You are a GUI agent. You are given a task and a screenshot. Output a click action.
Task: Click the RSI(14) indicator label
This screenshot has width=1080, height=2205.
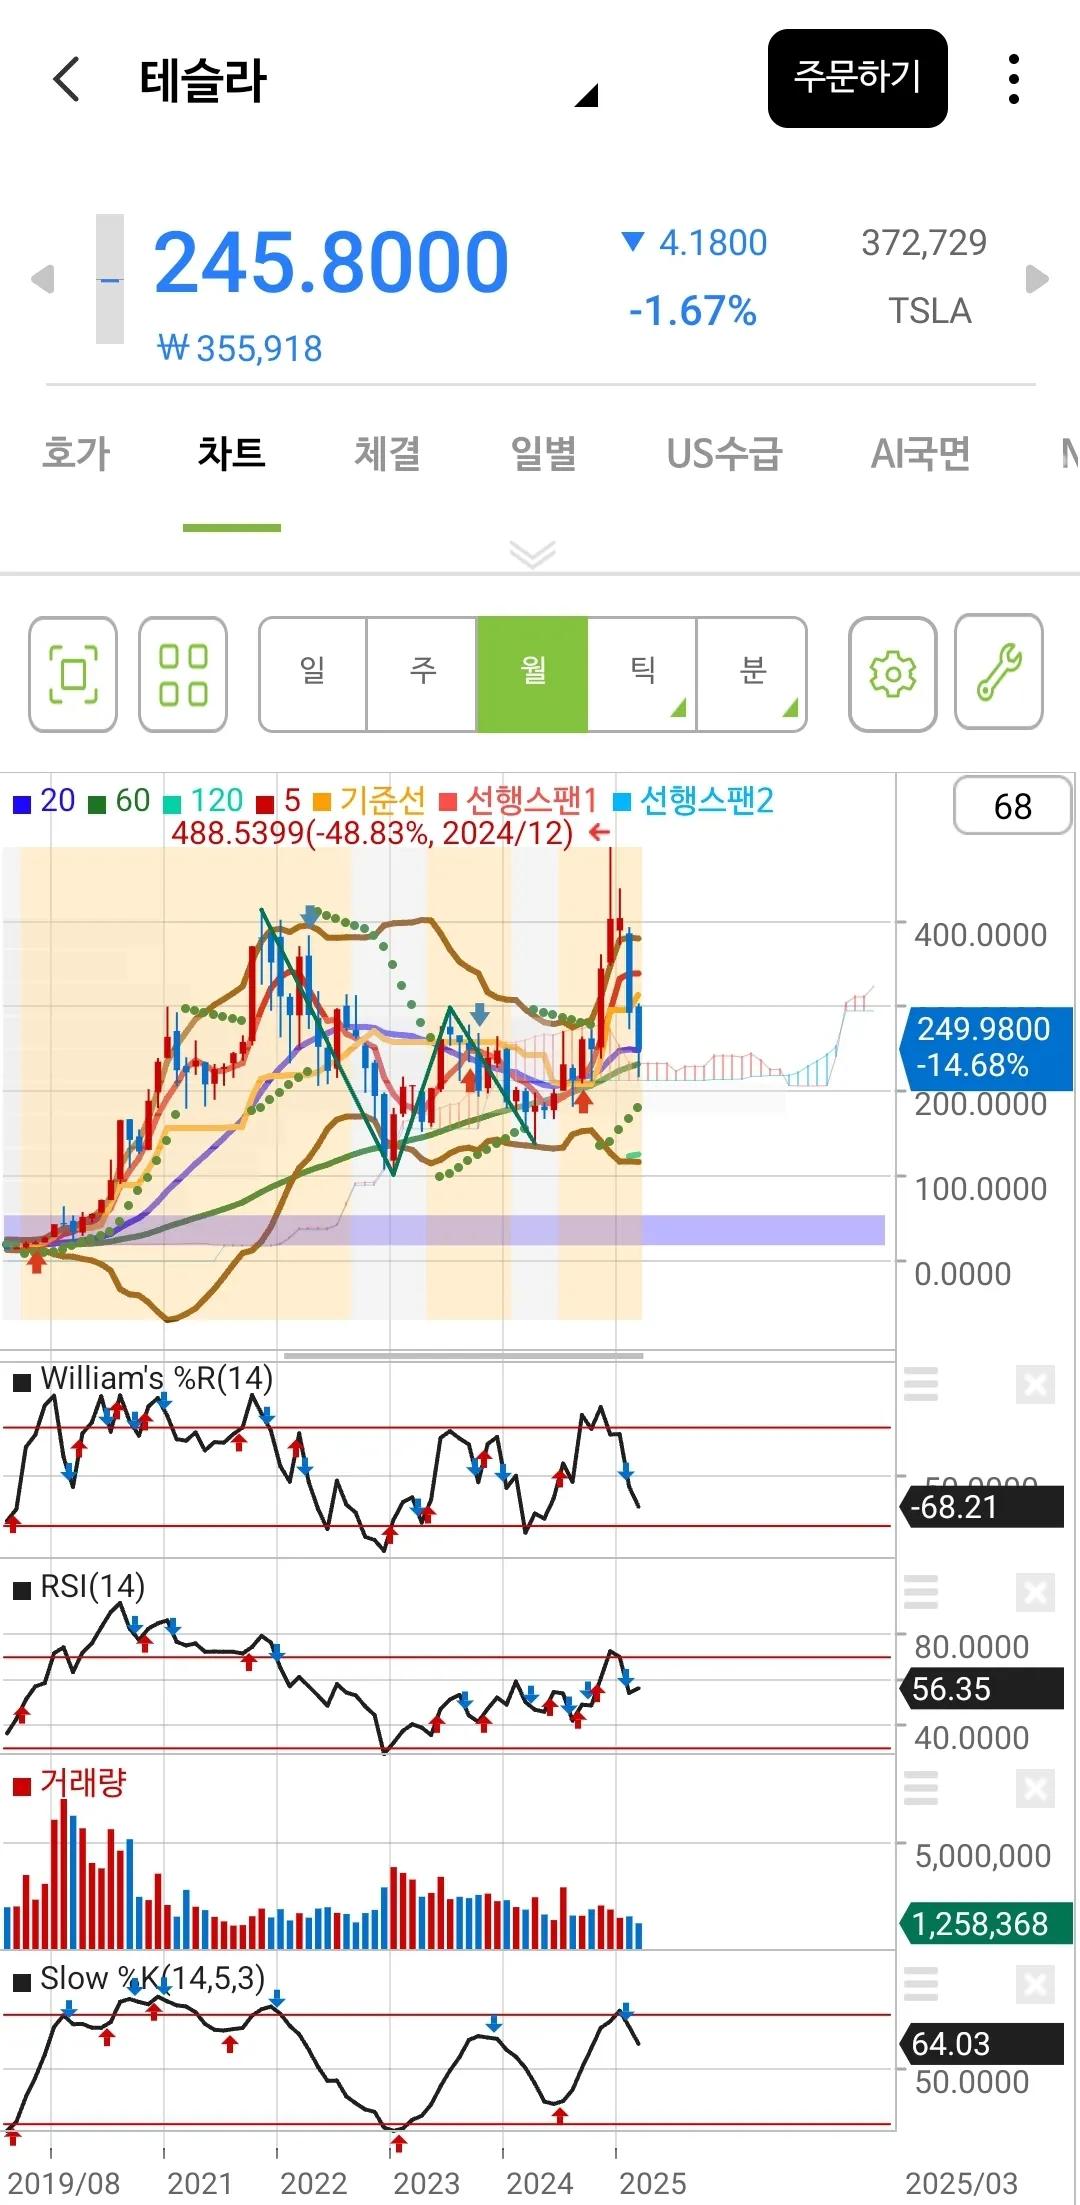pyautogui.click(x=80, y=1587)
